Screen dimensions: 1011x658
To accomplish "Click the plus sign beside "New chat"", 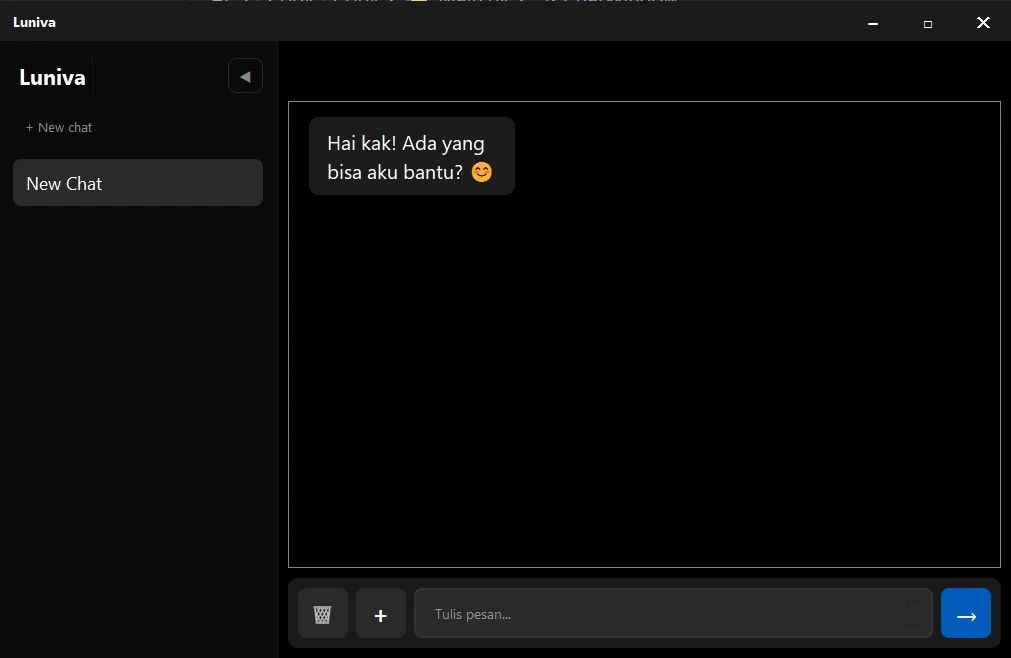I will 28,127.
